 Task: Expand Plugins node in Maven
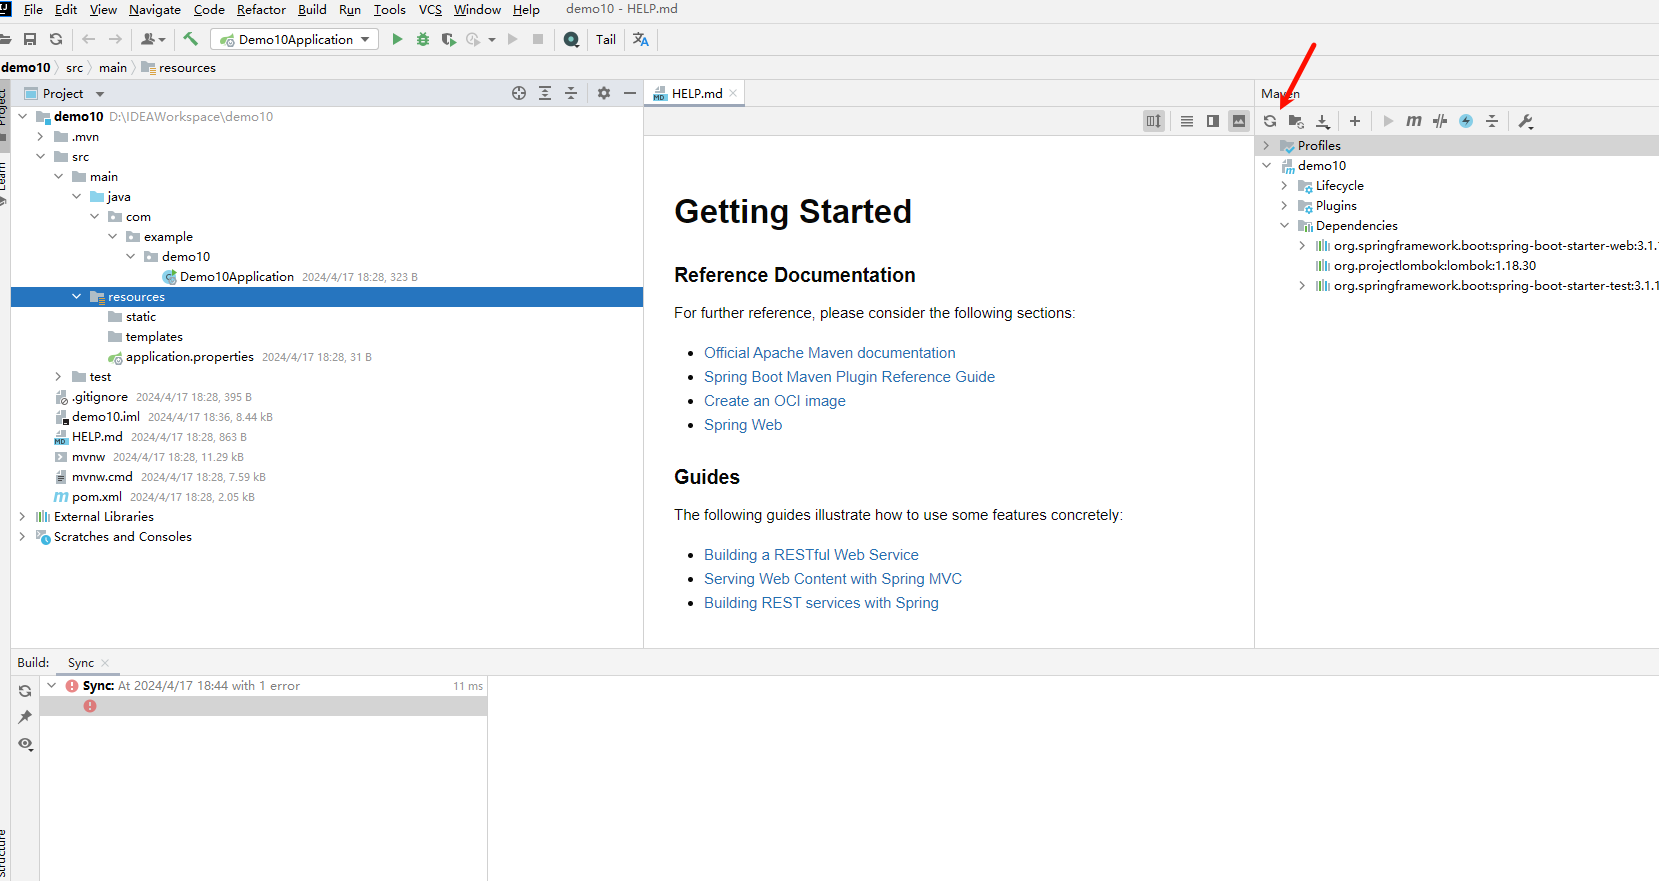coord(1284,206)
